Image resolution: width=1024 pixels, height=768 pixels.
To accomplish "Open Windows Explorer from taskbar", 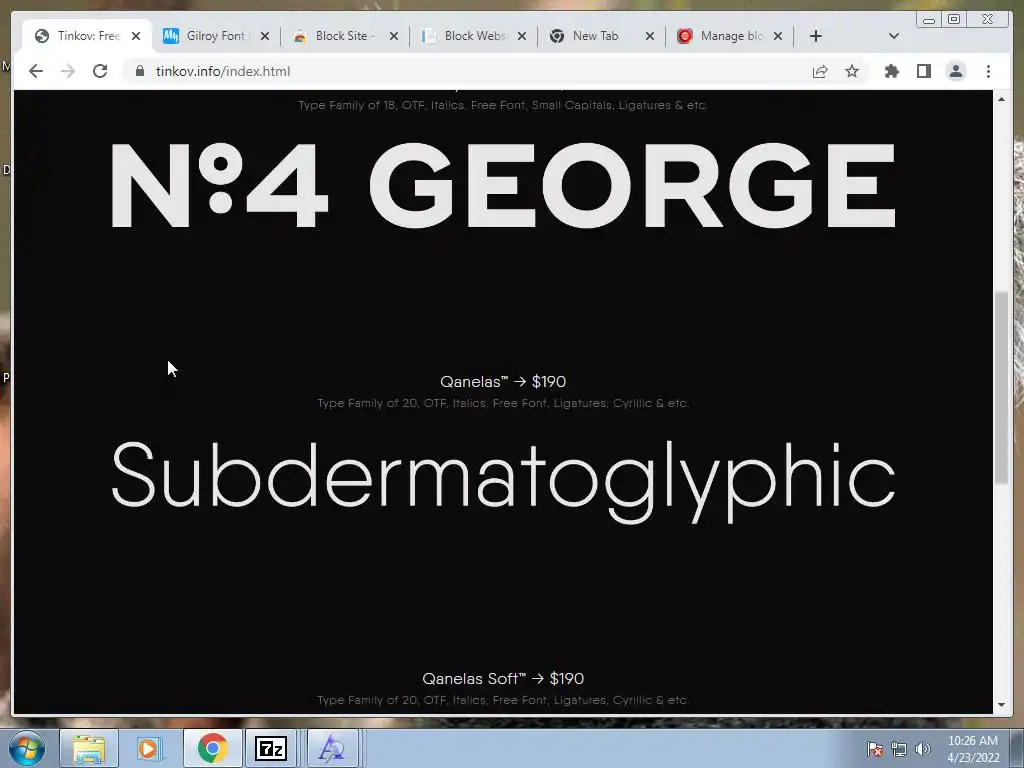I will pyautogui.click(x=89, y=748).
